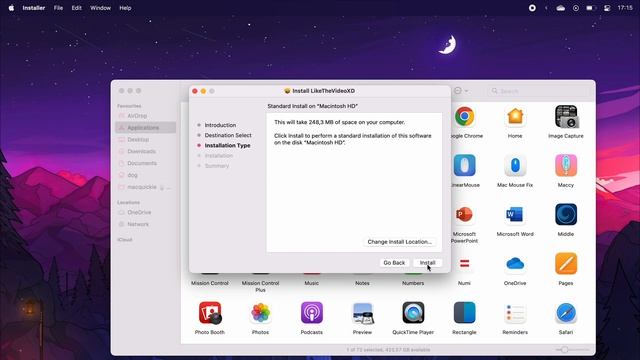Select the Photos app icon
Screen dimensions: 640x360
point(260,313)
